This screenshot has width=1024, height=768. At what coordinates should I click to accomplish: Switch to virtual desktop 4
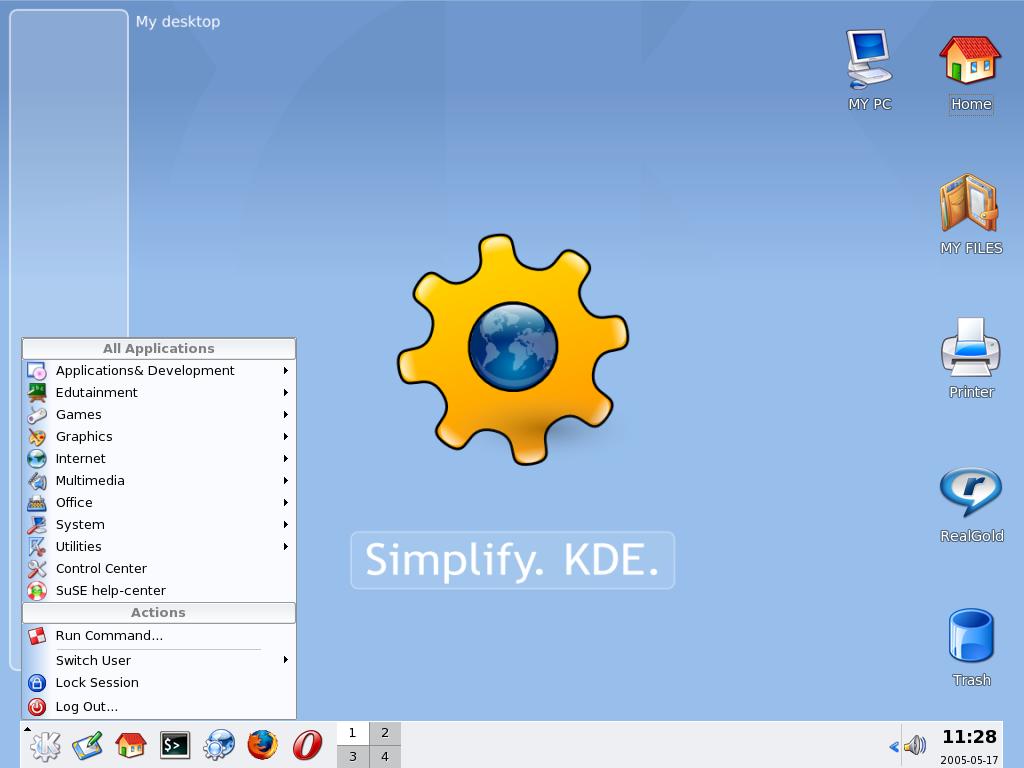385,756
